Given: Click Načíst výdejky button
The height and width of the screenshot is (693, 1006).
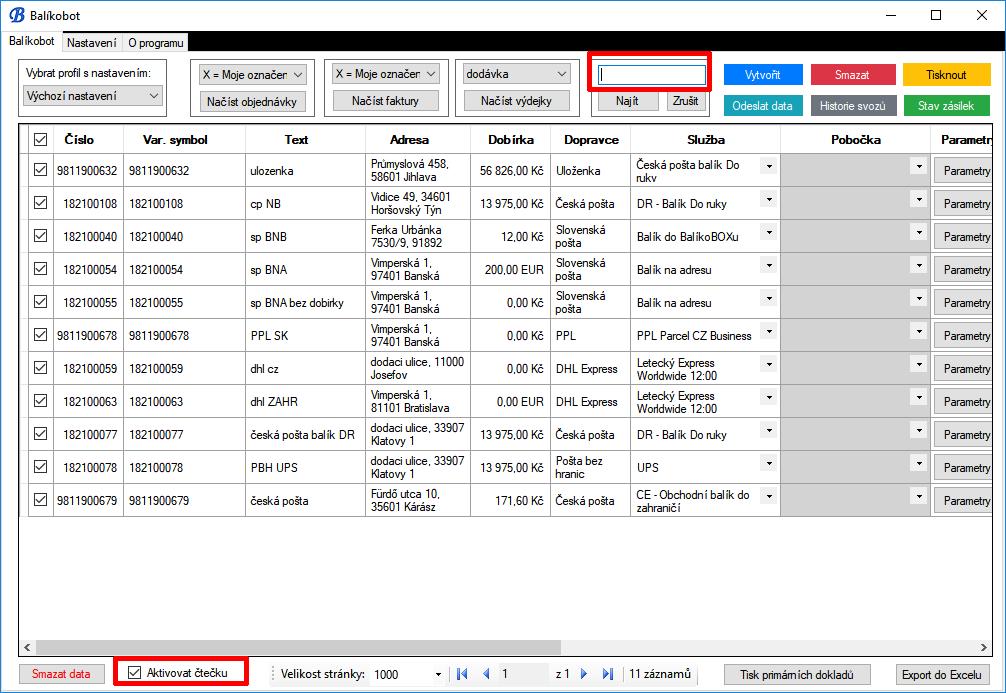Looking at the screenshot, I should click(x=516, y=101).
